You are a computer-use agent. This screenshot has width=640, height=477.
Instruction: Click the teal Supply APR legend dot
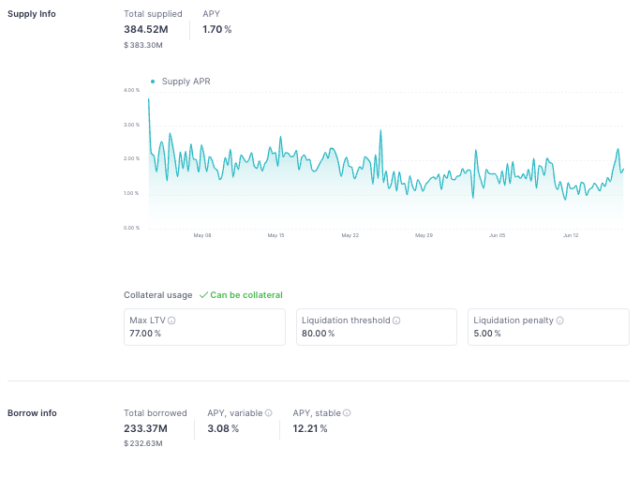click(x=152, y=81)
